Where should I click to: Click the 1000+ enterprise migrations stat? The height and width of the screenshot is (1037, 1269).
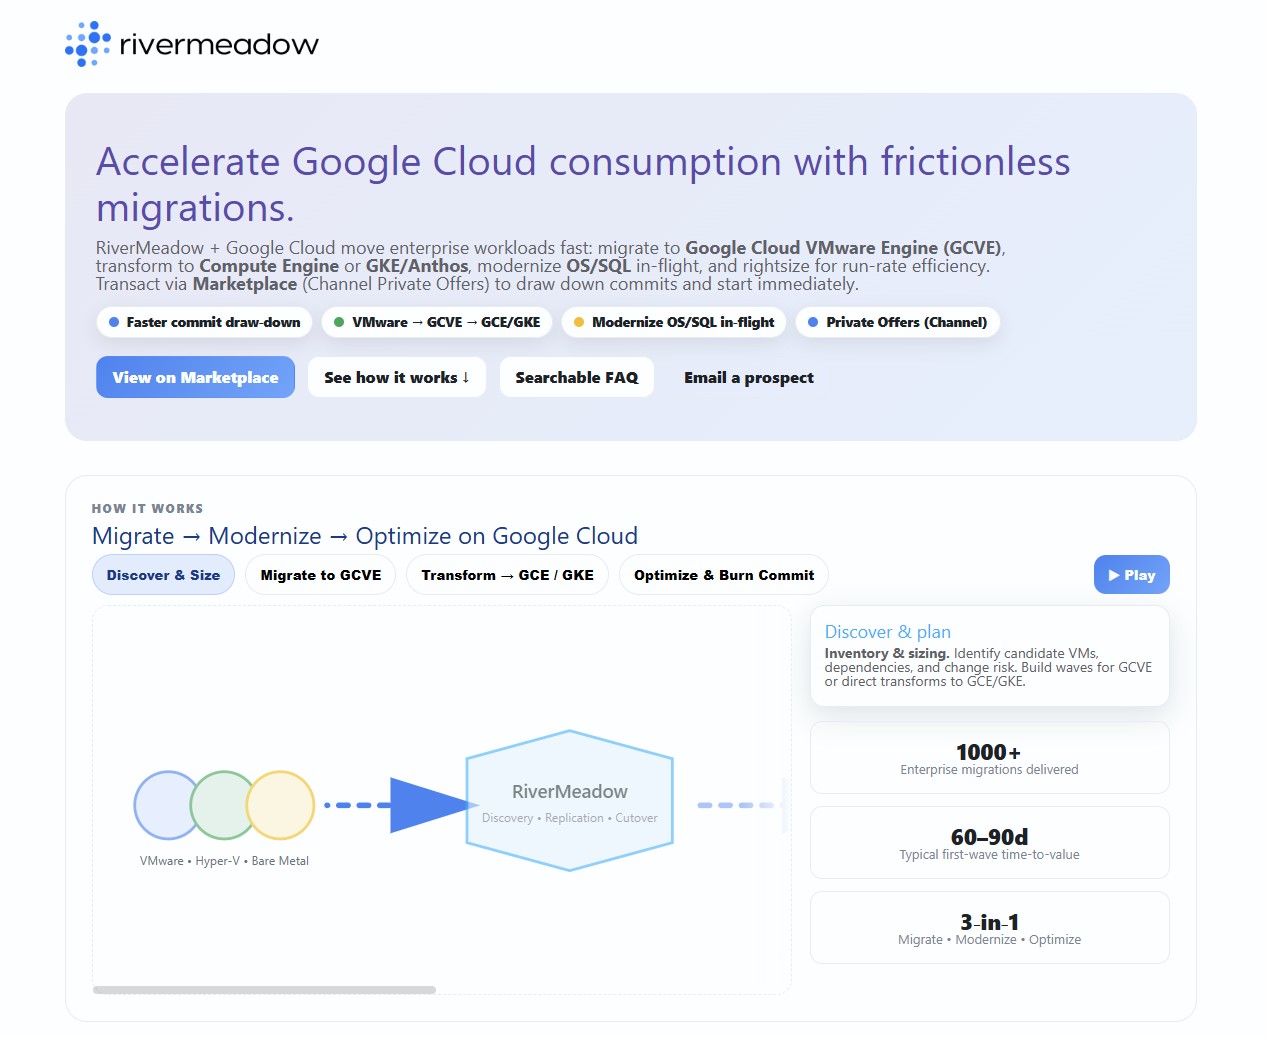(989, 758)
